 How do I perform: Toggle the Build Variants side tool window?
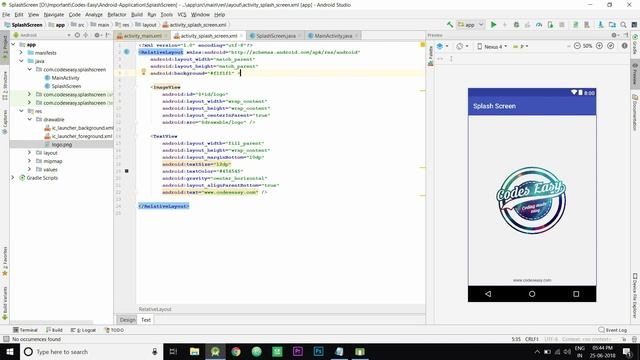point(4,303)
